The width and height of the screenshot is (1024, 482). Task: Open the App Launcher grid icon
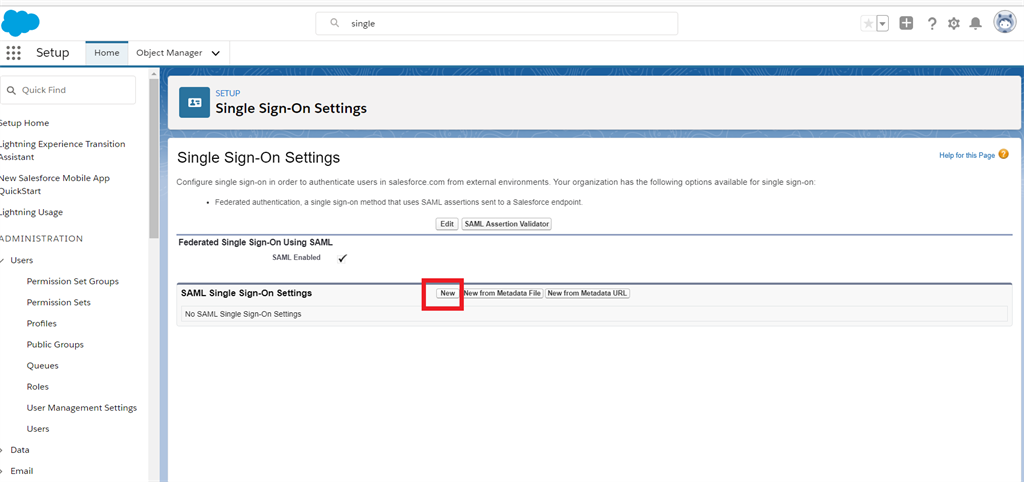point(13,53)
